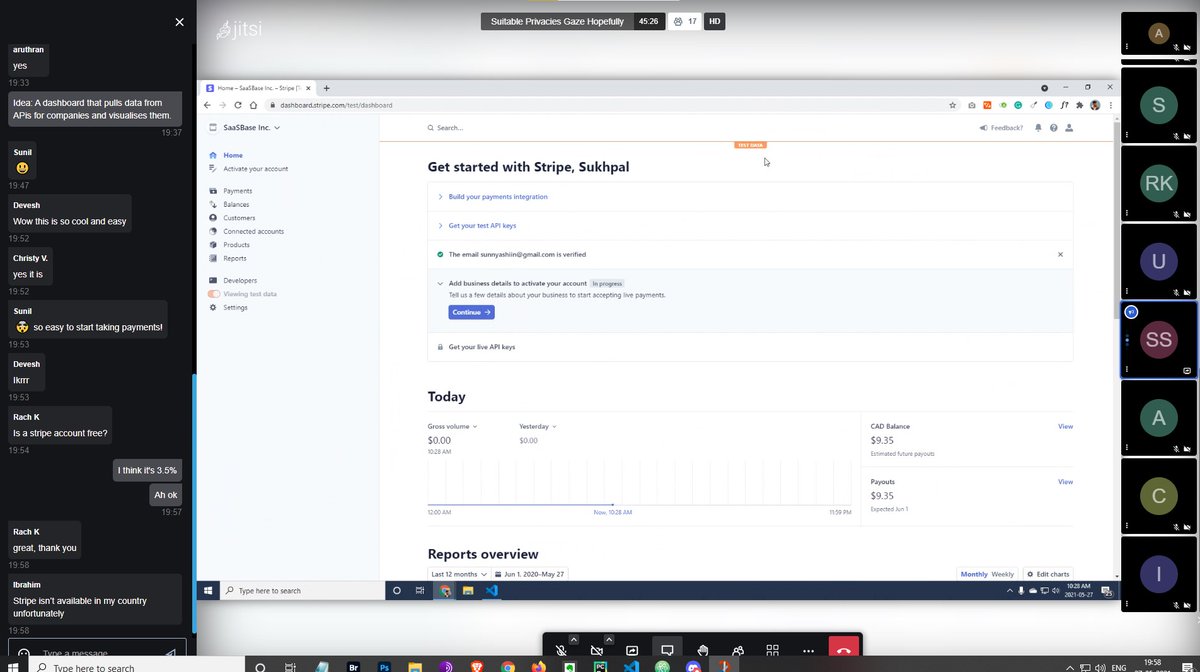Expand the audio device chevron above the mic
Viewport: 1200px width, 672px height.
click(573, 638)
